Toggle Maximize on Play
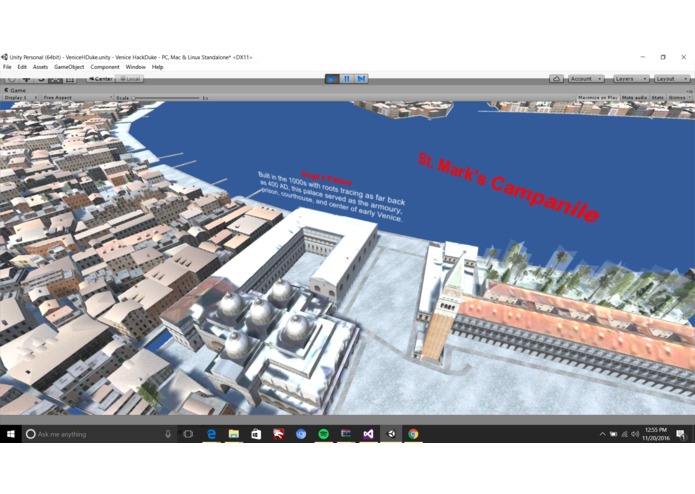695x494 pixels. click(x=597, y=97)
